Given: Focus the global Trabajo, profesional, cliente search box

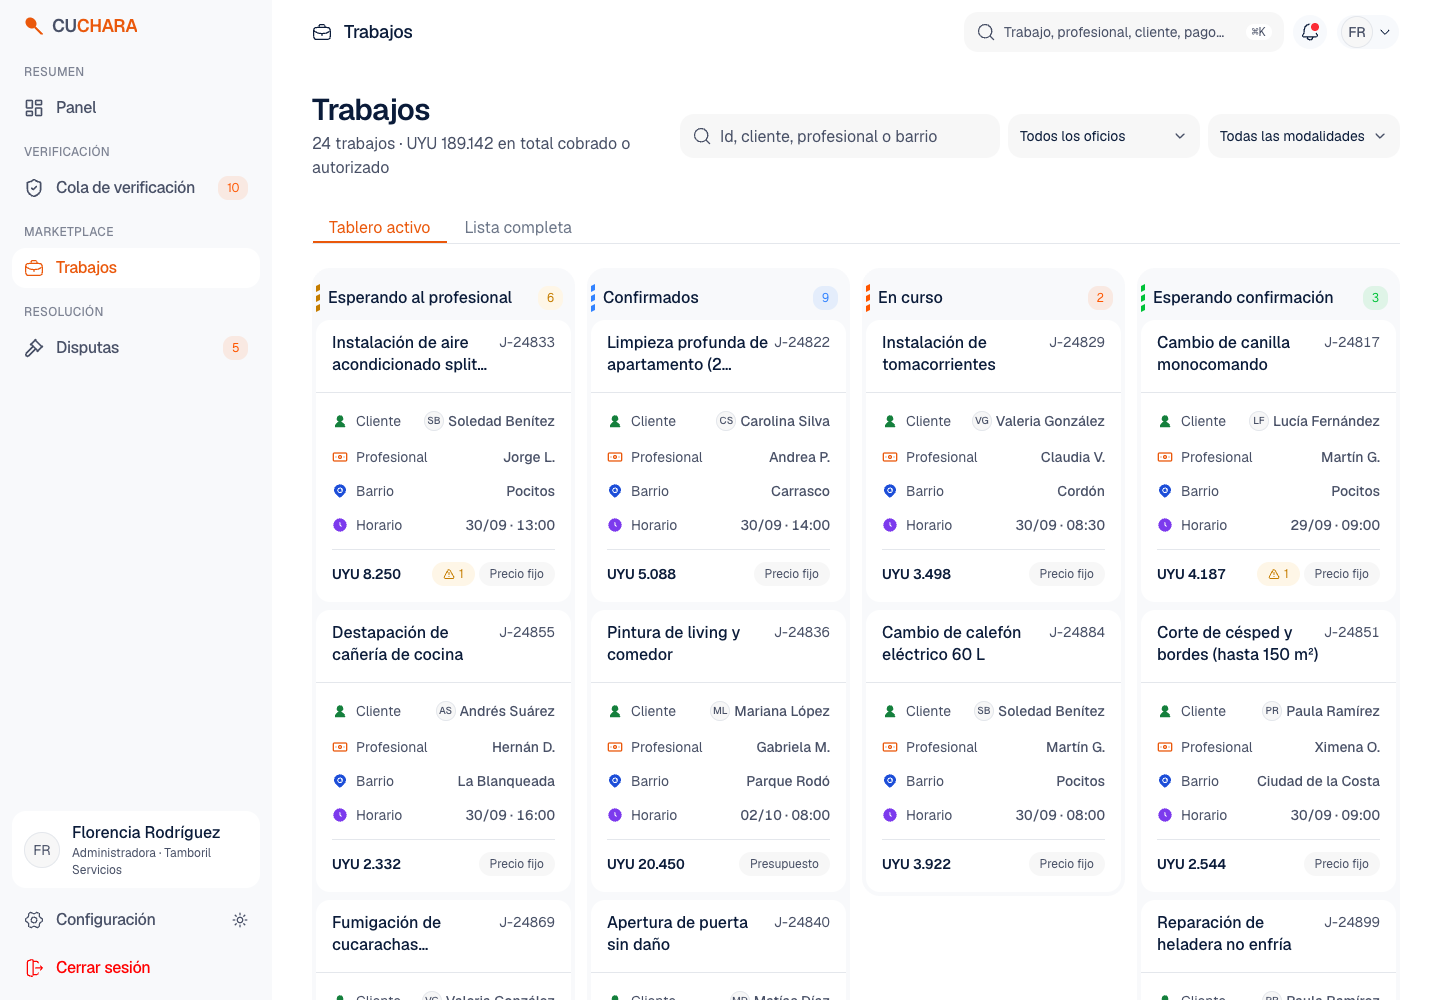Looking at the screenshot, I should coord(1124,32).
